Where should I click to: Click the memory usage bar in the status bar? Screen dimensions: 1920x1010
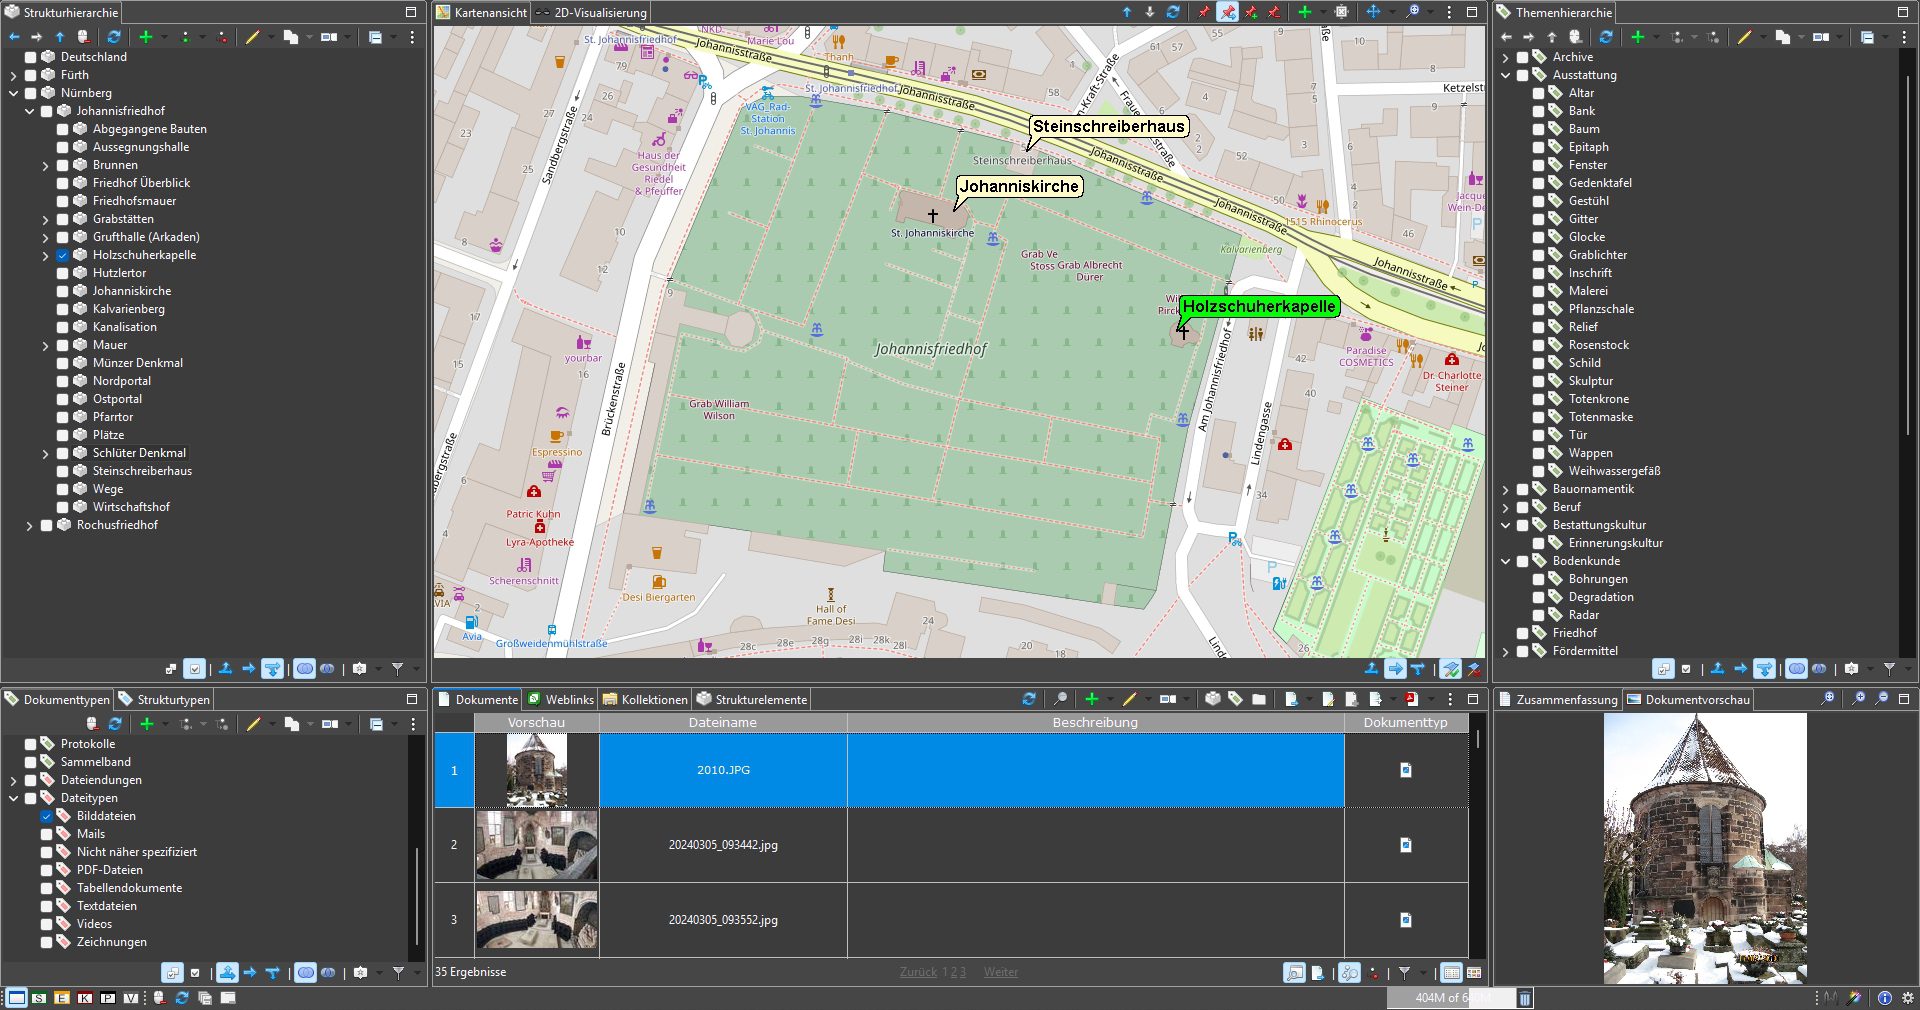[1450, 998]
